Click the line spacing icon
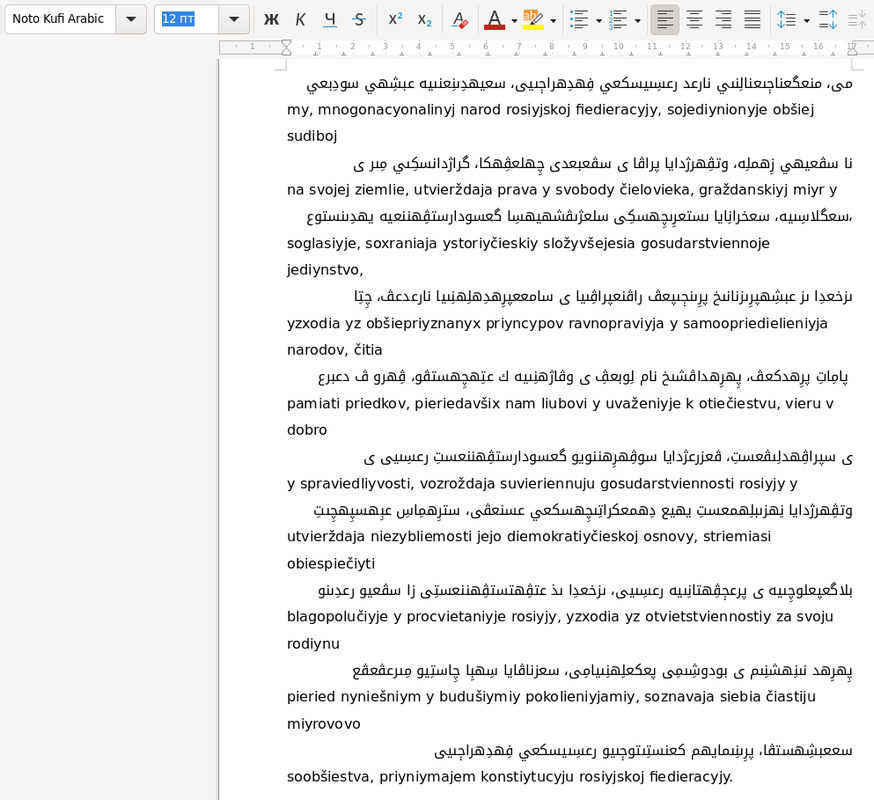Viewport: 874px width, 800px height. pos(786,20)
